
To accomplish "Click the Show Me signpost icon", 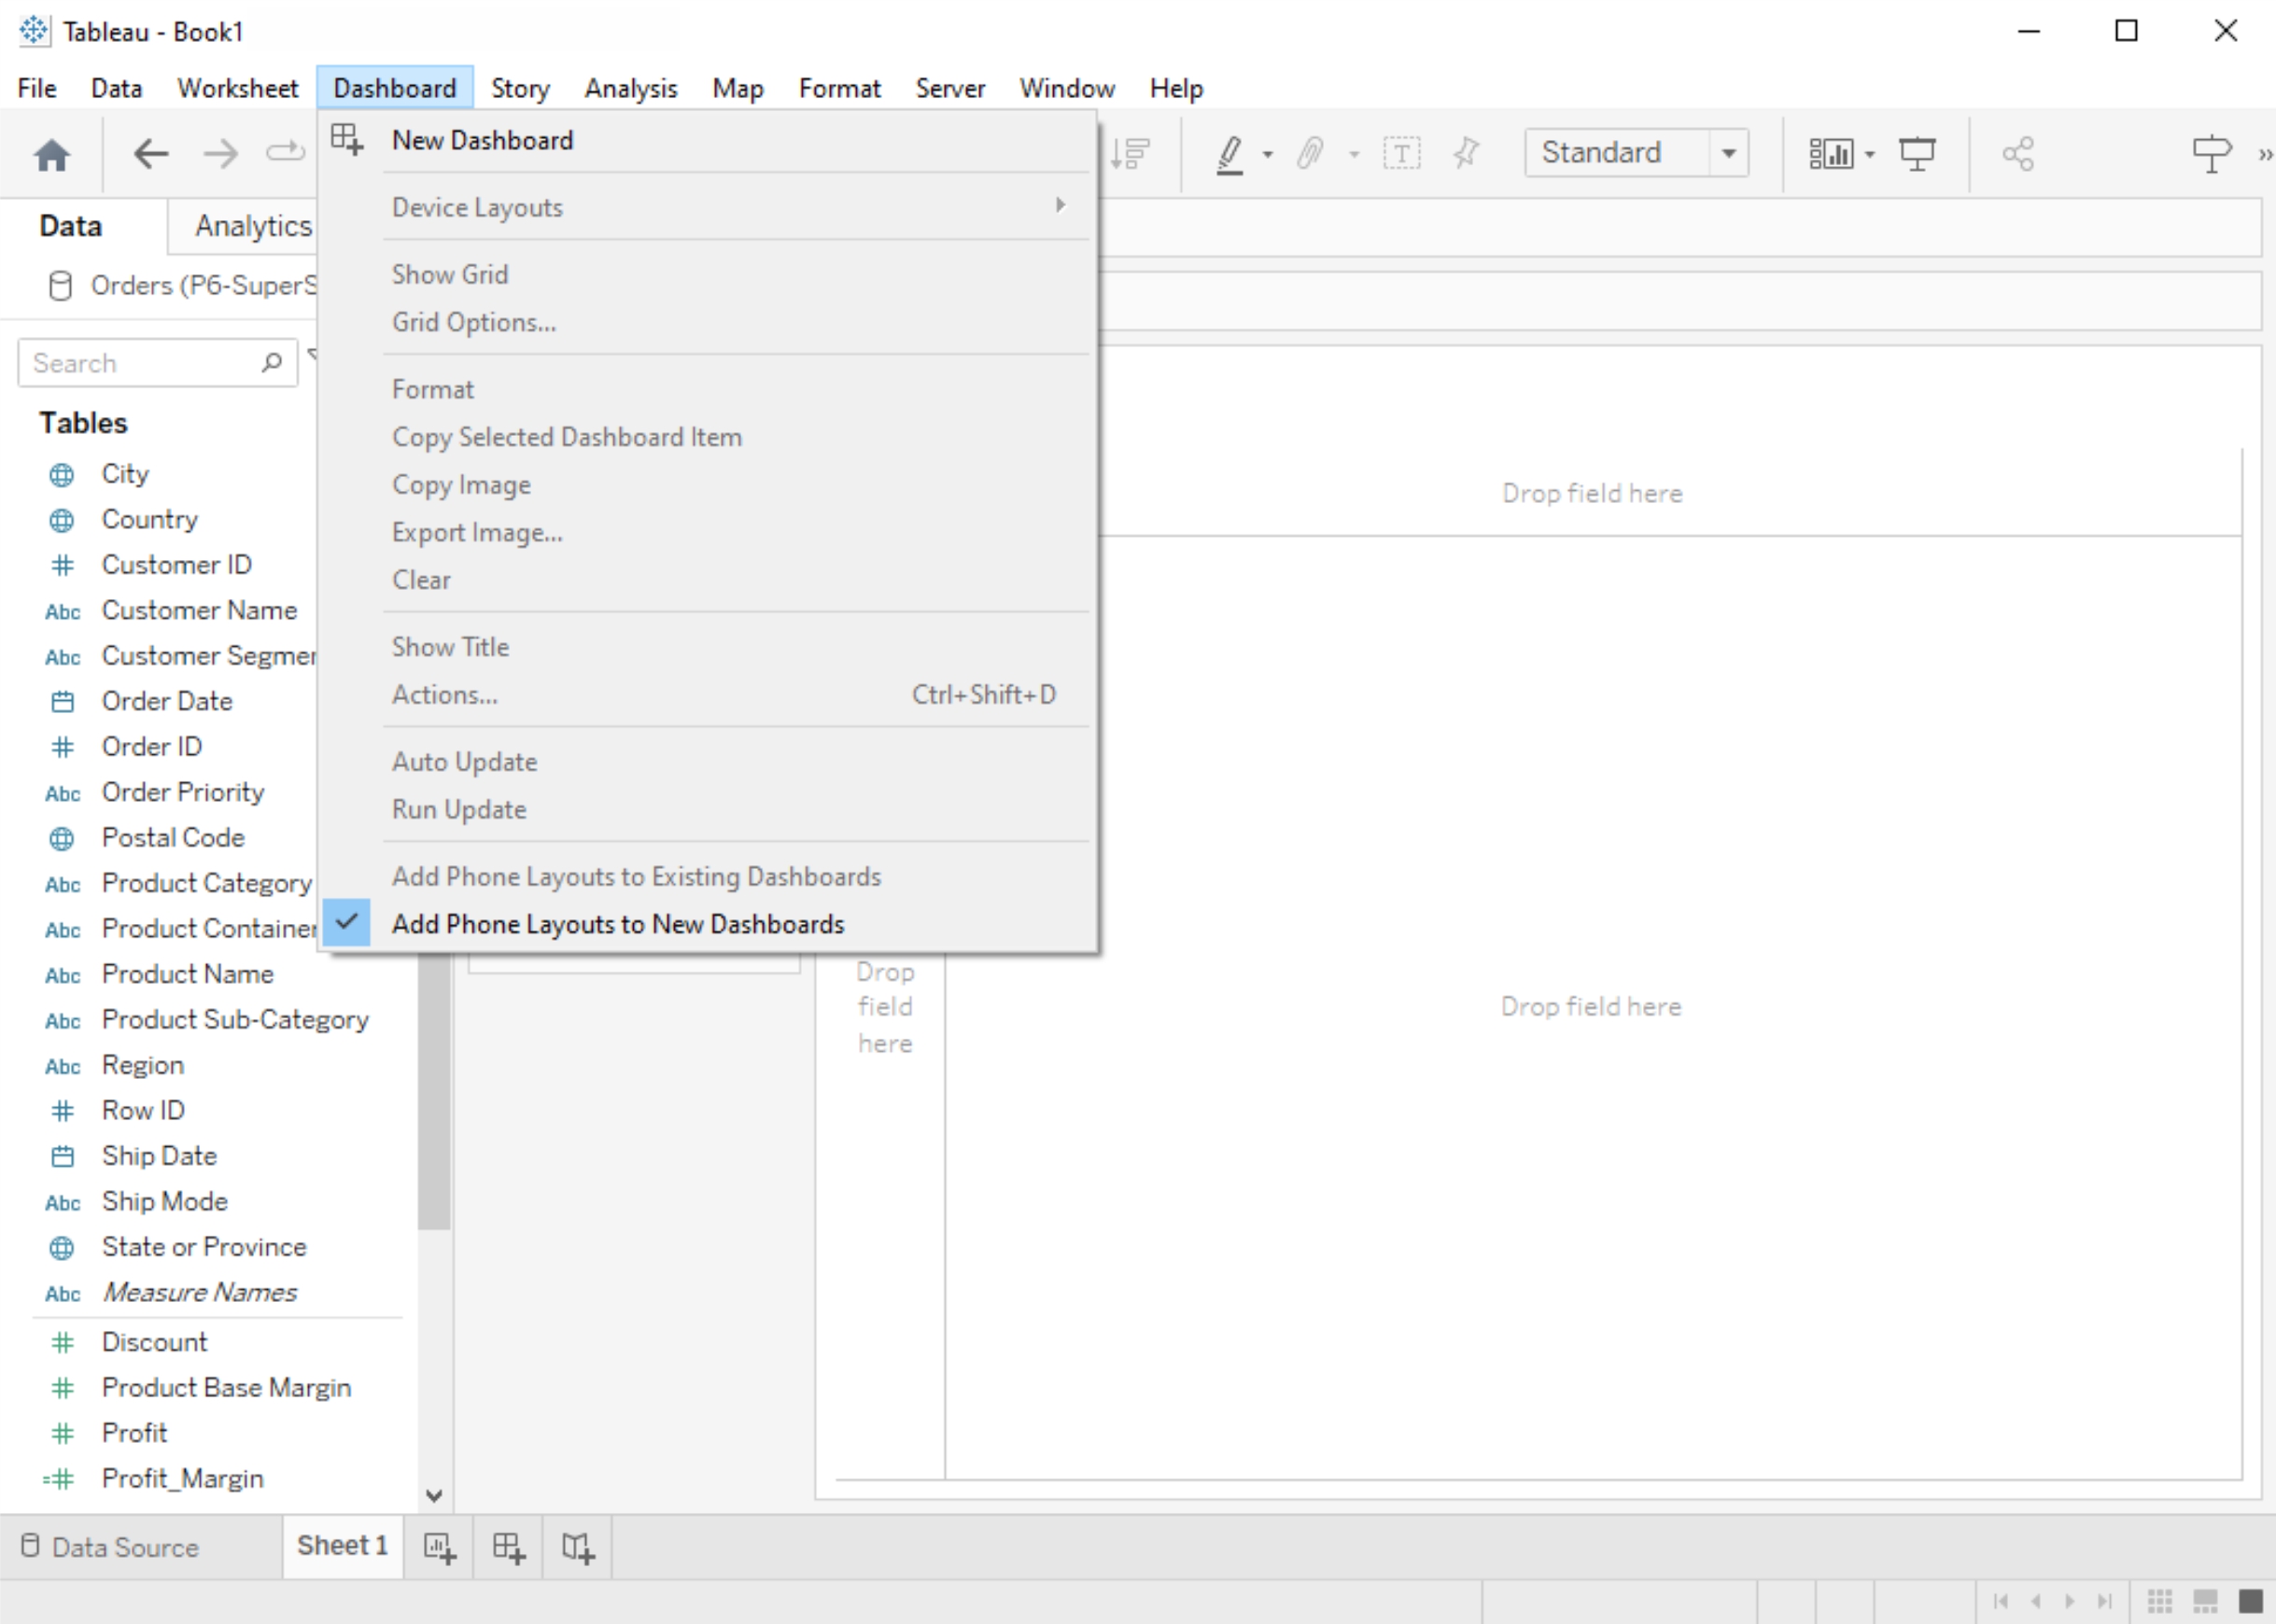I will coord(2211,154).
